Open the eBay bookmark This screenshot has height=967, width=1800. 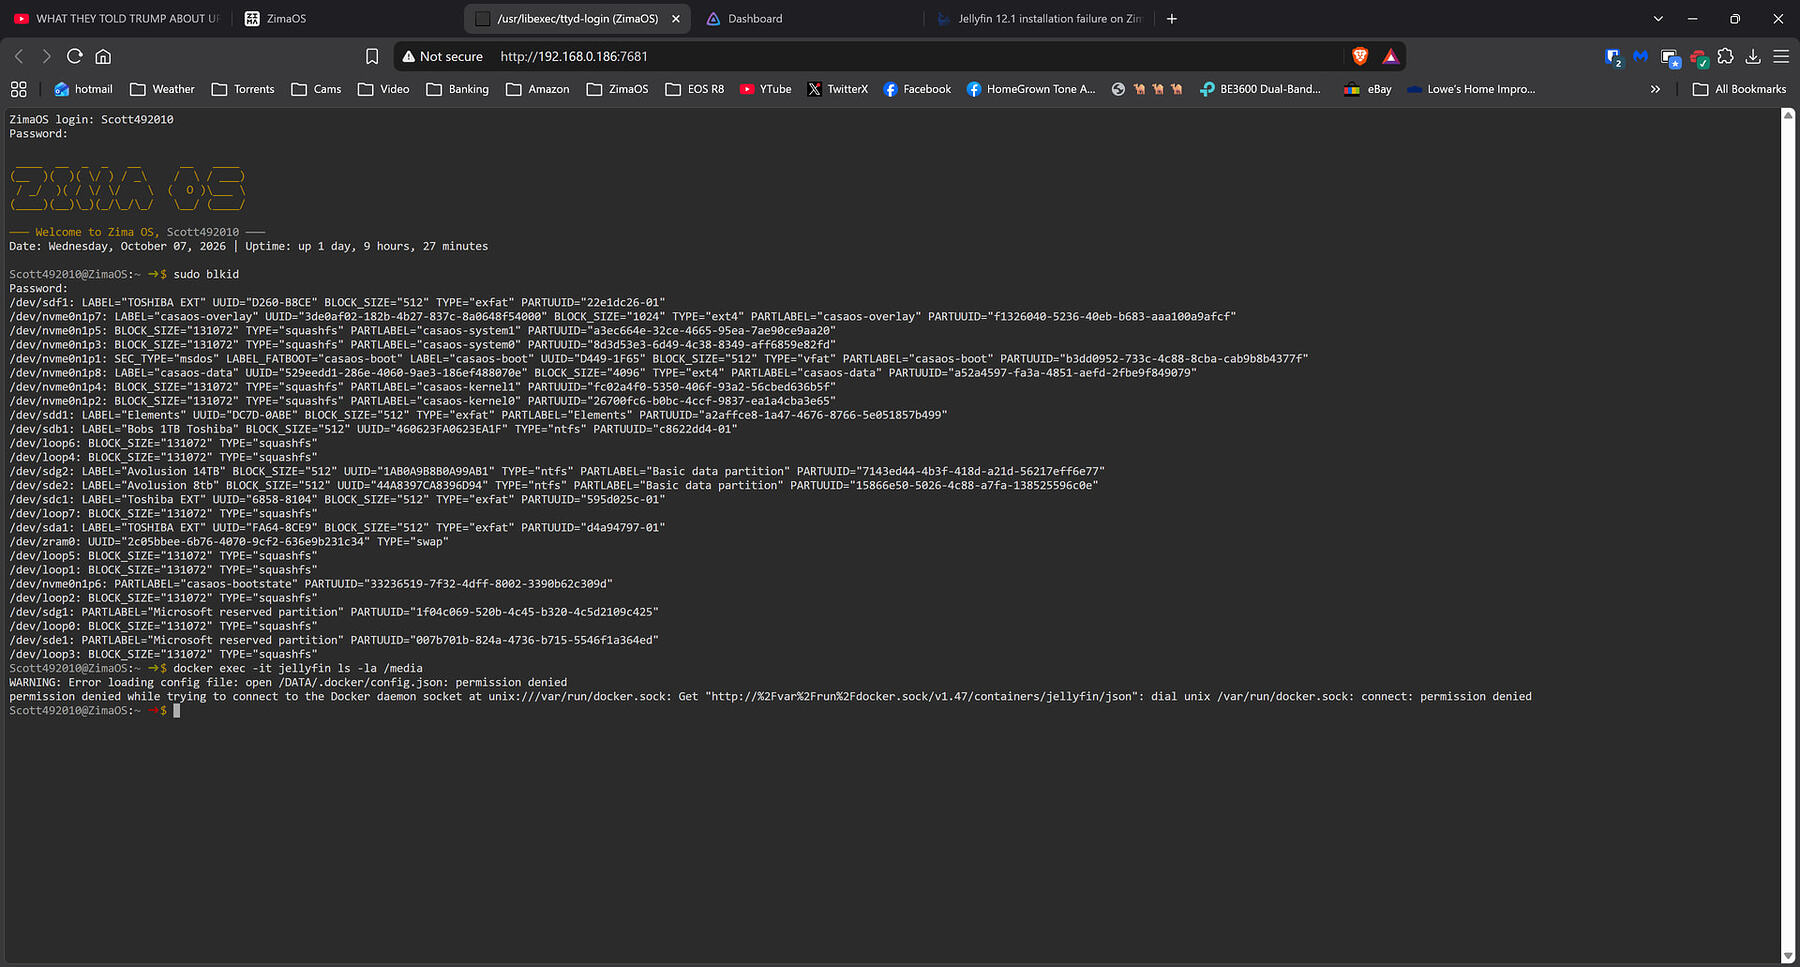click(x=1367, y=89)
